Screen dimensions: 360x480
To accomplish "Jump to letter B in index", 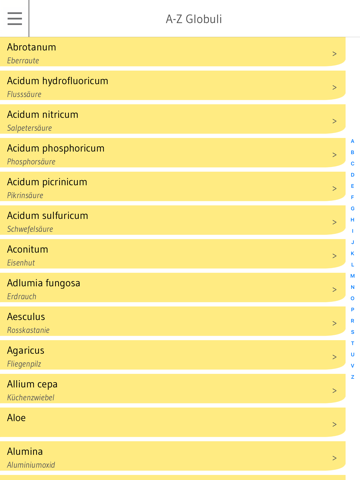I will point(352,152).
